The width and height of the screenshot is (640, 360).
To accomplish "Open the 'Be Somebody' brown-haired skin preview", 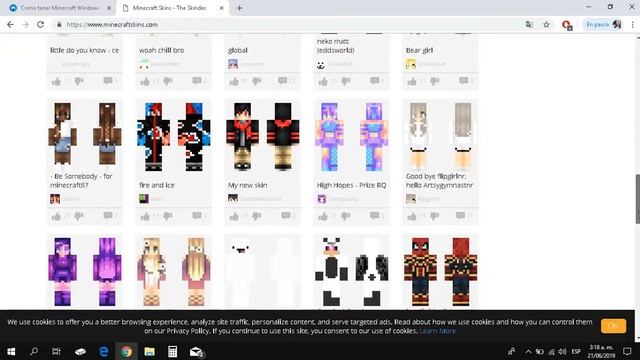I will (x=84, y=134).
